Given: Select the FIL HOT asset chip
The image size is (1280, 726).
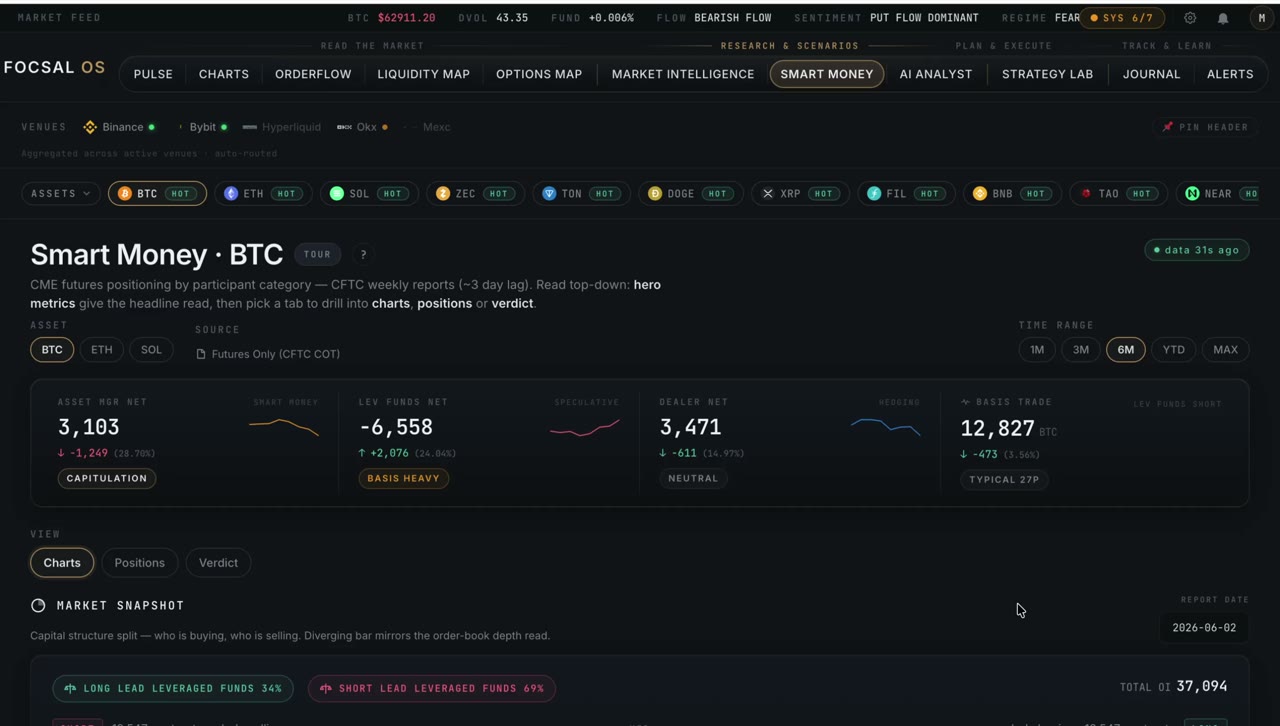Looking at the screenshot, I should click(x=906, y=194).
